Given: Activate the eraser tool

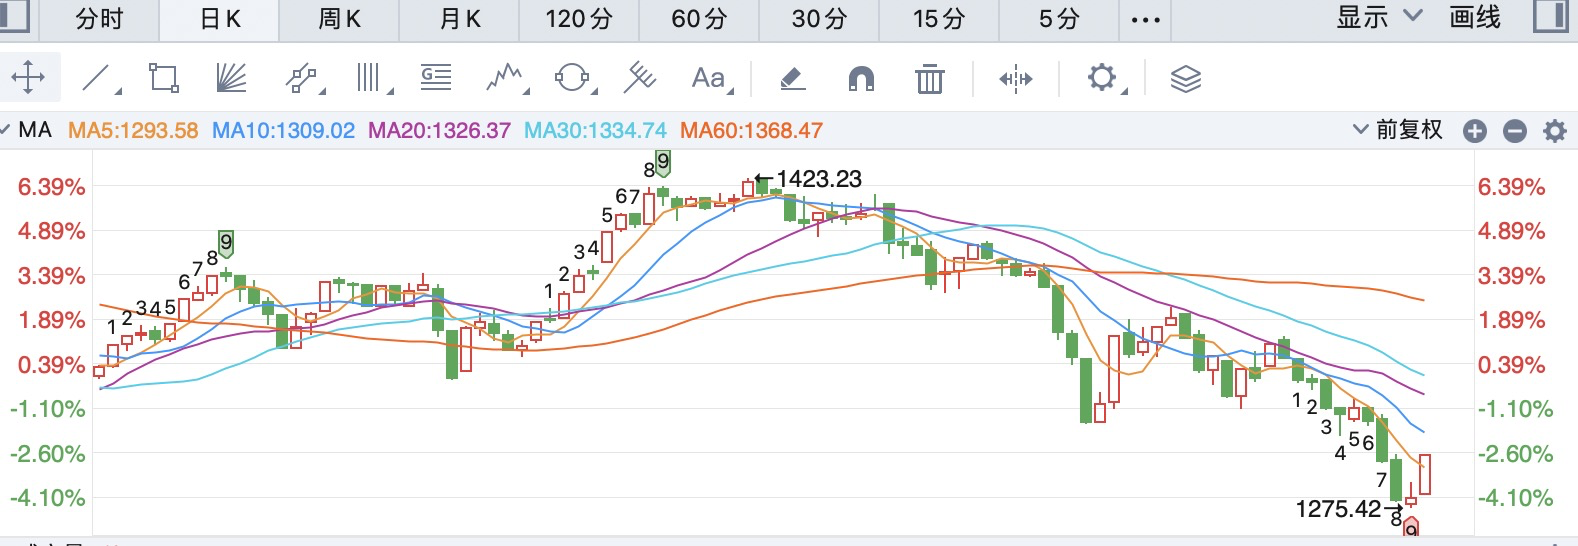Looking at the screenshot, I should click(x=792, y=77).
